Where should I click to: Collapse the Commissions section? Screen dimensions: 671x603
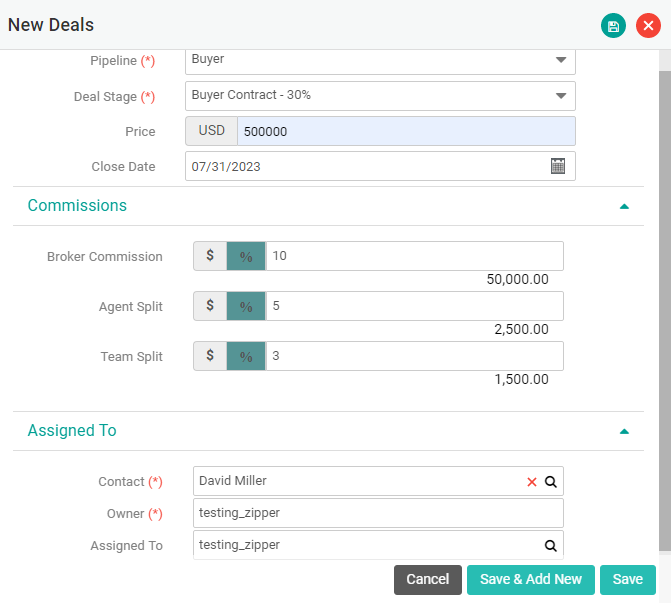(624, 206)
